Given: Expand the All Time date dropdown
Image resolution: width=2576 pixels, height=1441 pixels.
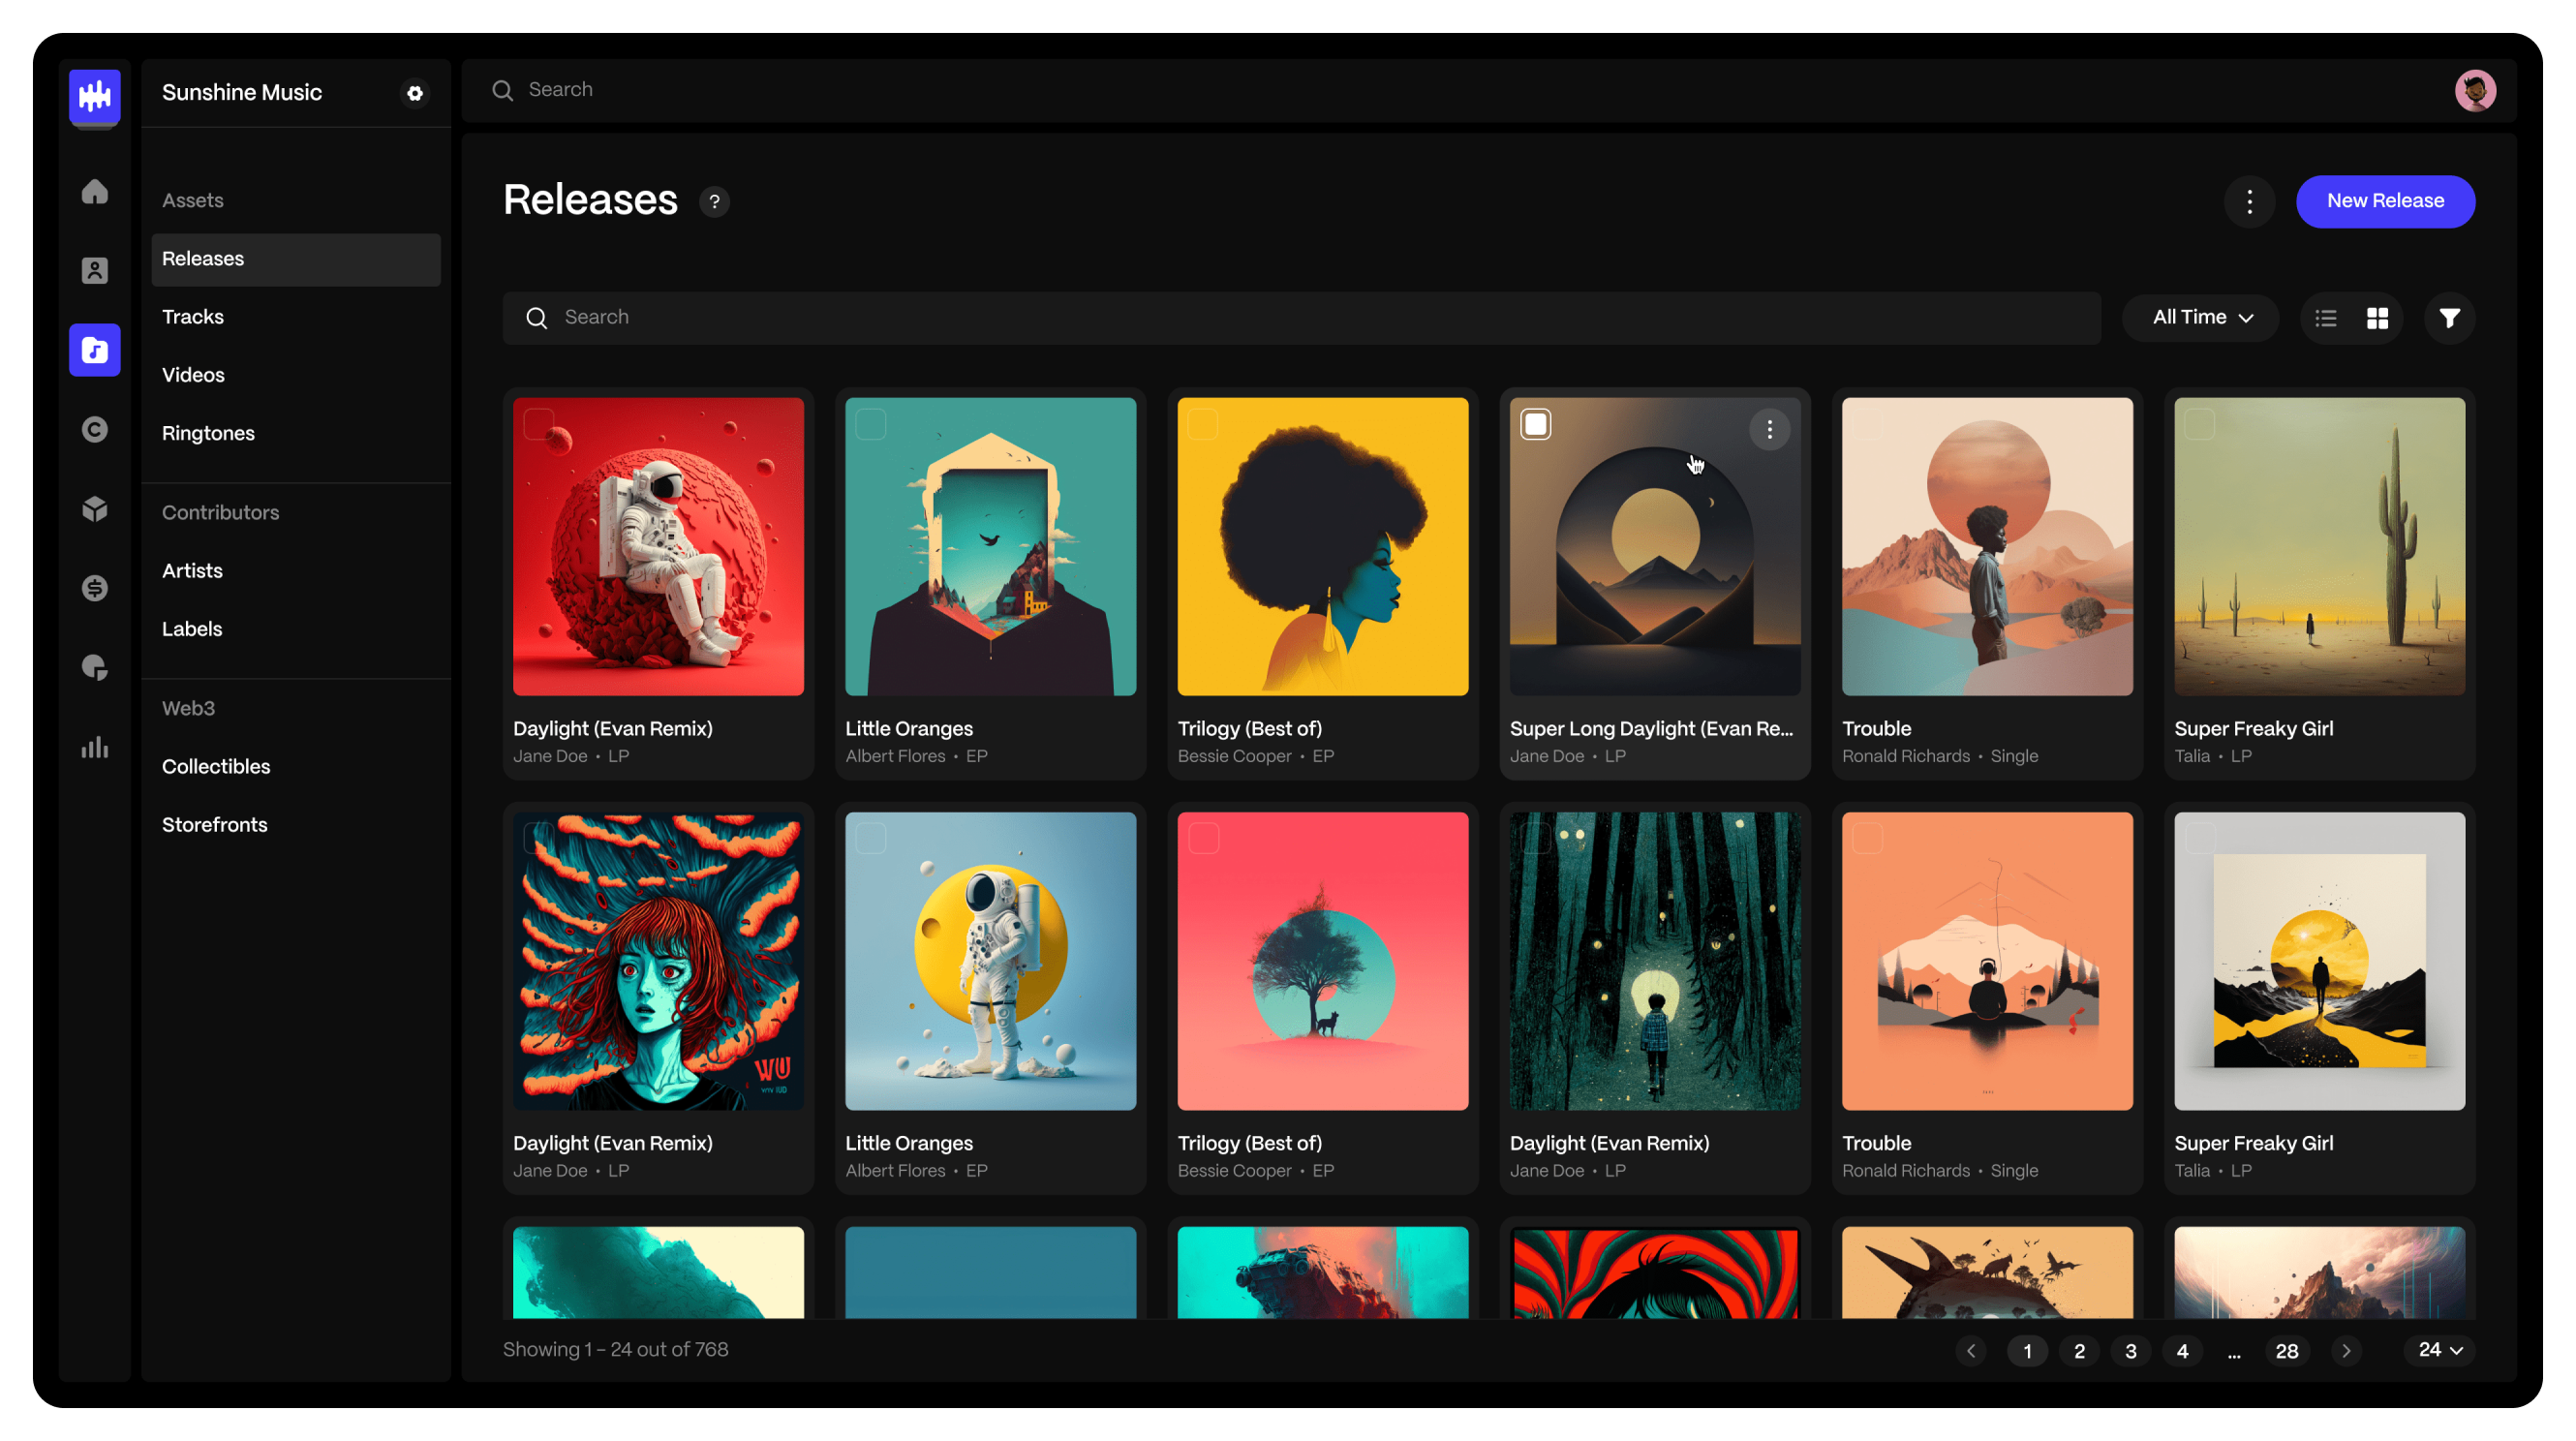Looking at the screenshot, I should point(2201,318).
